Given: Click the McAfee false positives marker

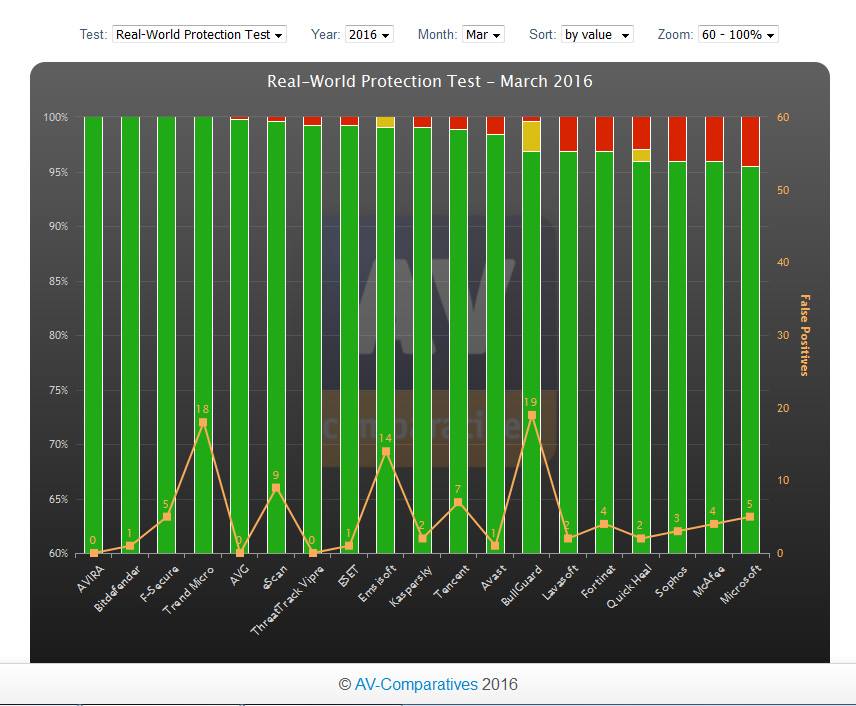Looking at the screenshot, I should click(x=714, y=524).
